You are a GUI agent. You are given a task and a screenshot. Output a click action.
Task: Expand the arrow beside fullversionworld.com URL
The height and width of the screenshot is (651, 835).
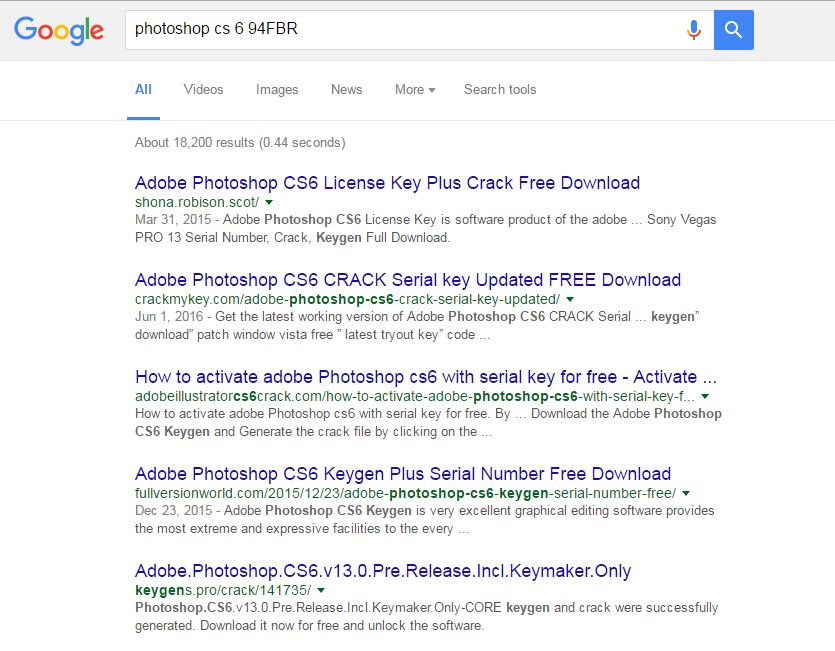(x=686, y=493)
